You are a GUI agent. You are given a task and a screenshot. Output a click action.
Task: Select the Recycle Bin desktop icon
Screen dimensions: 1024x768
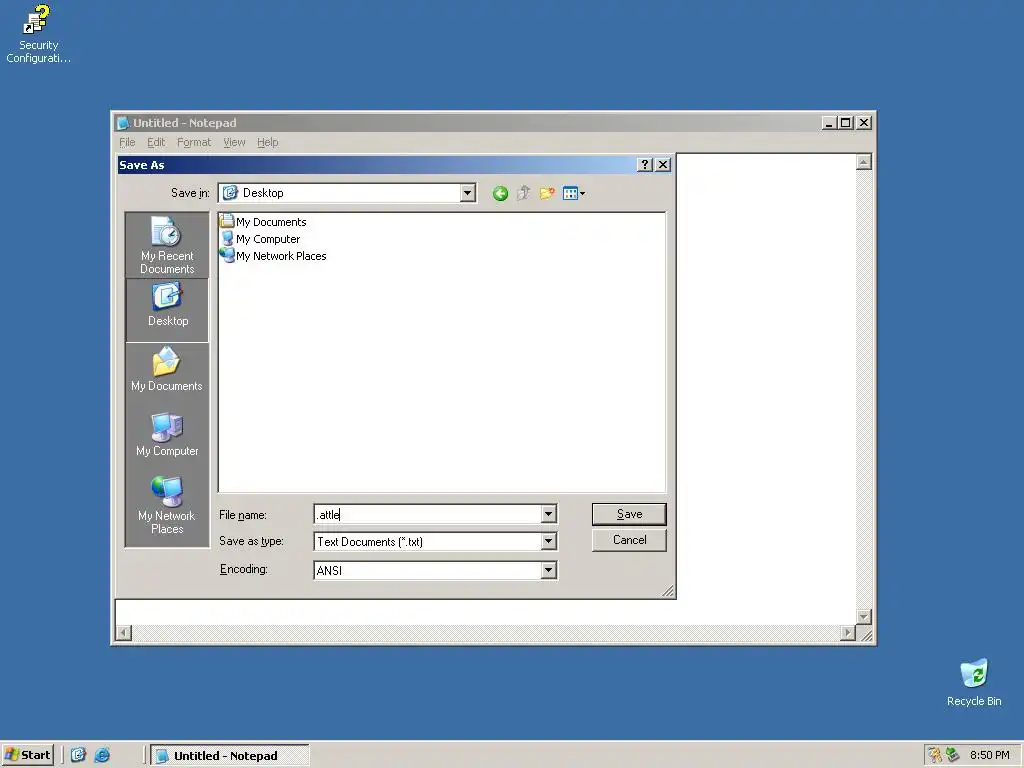(x=974, y=682)
